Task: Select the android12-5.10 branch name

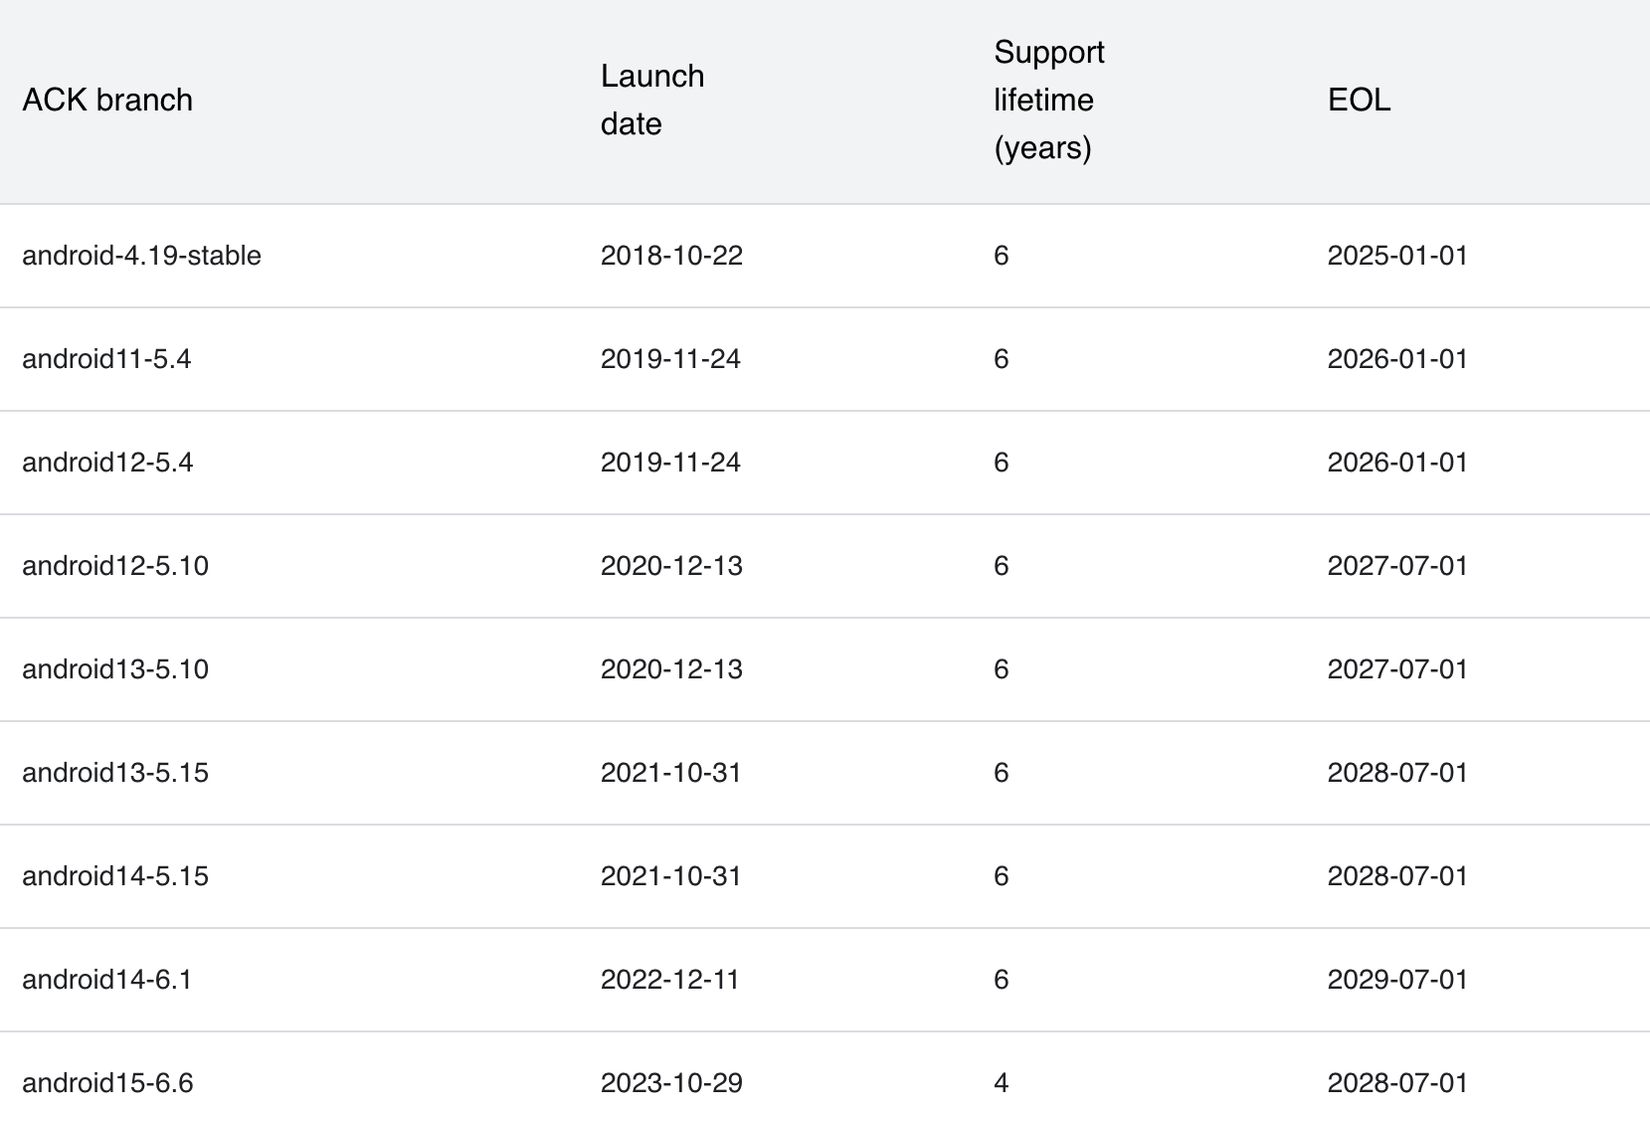Action: 115,566
